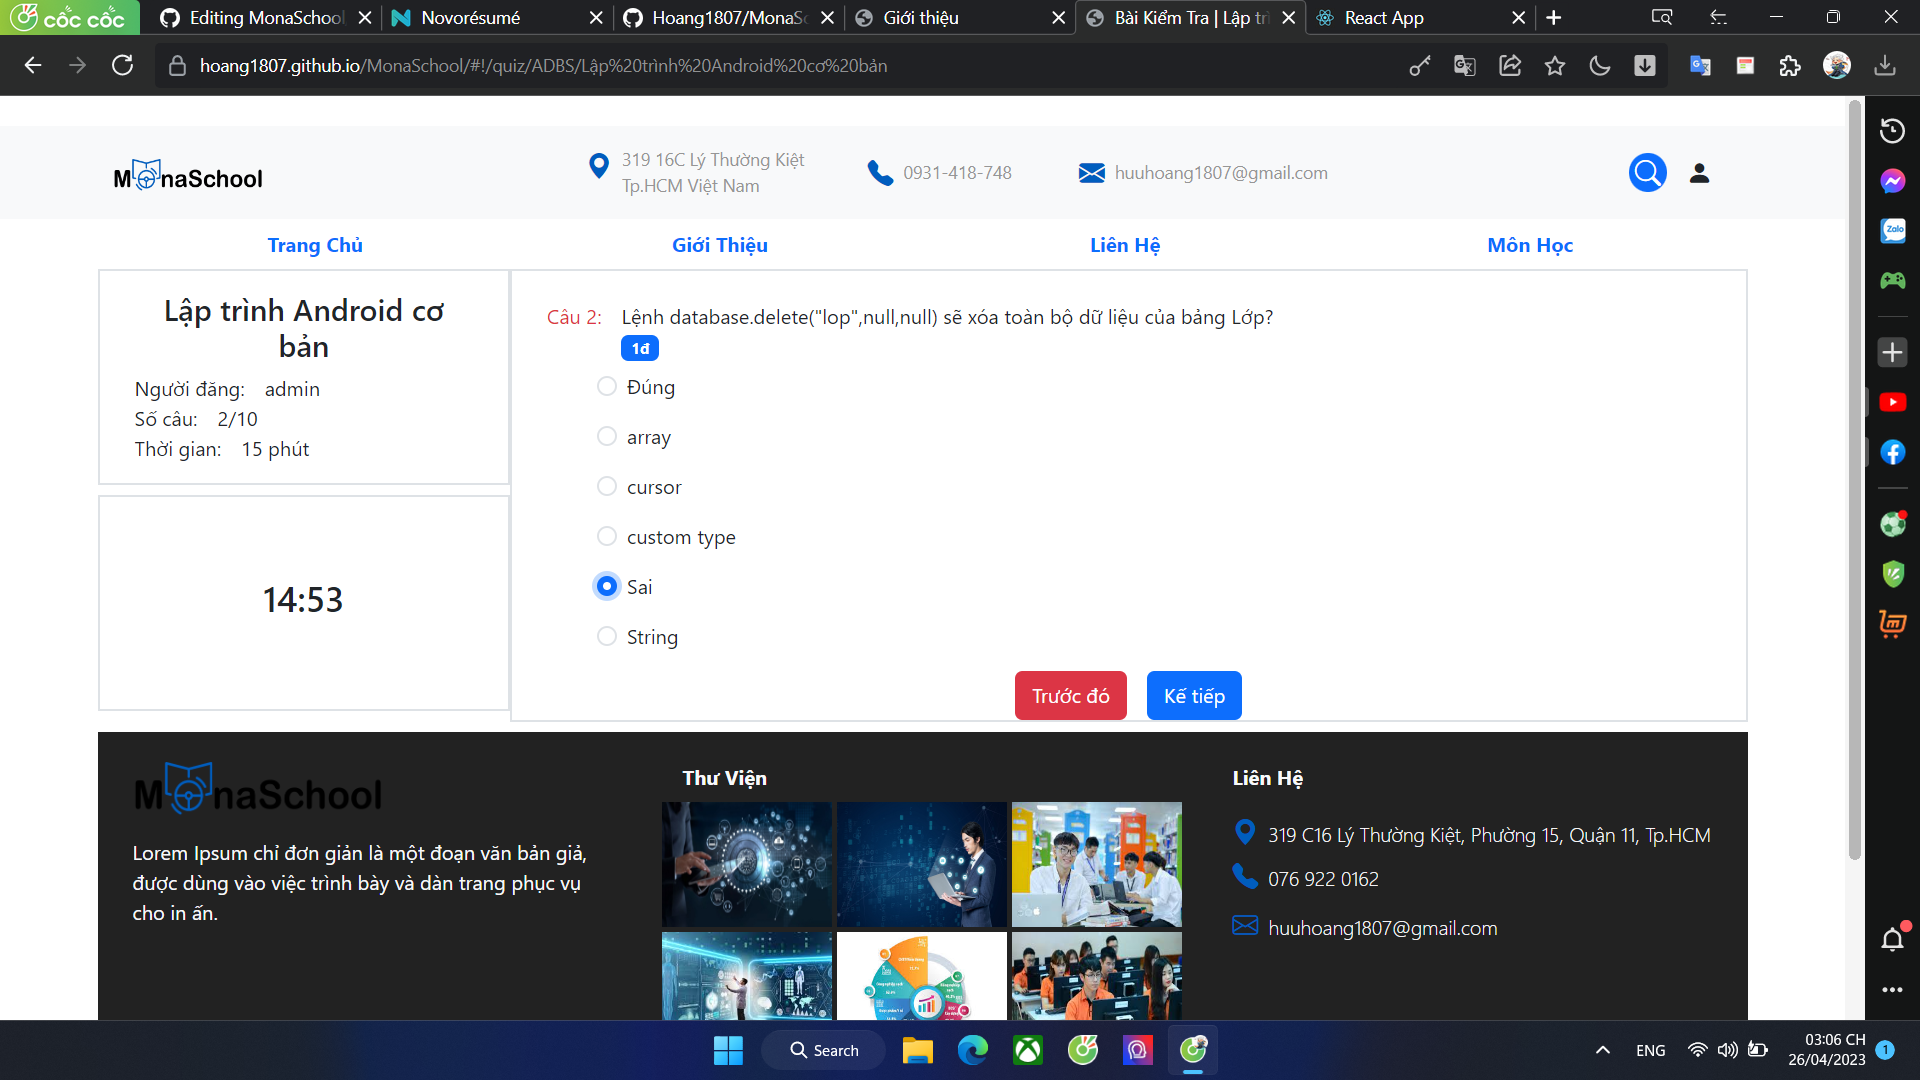This screenshot has height=1080, width=1920.
Task: Add a sidebar app with plus
Action: tap(1892, 352)
